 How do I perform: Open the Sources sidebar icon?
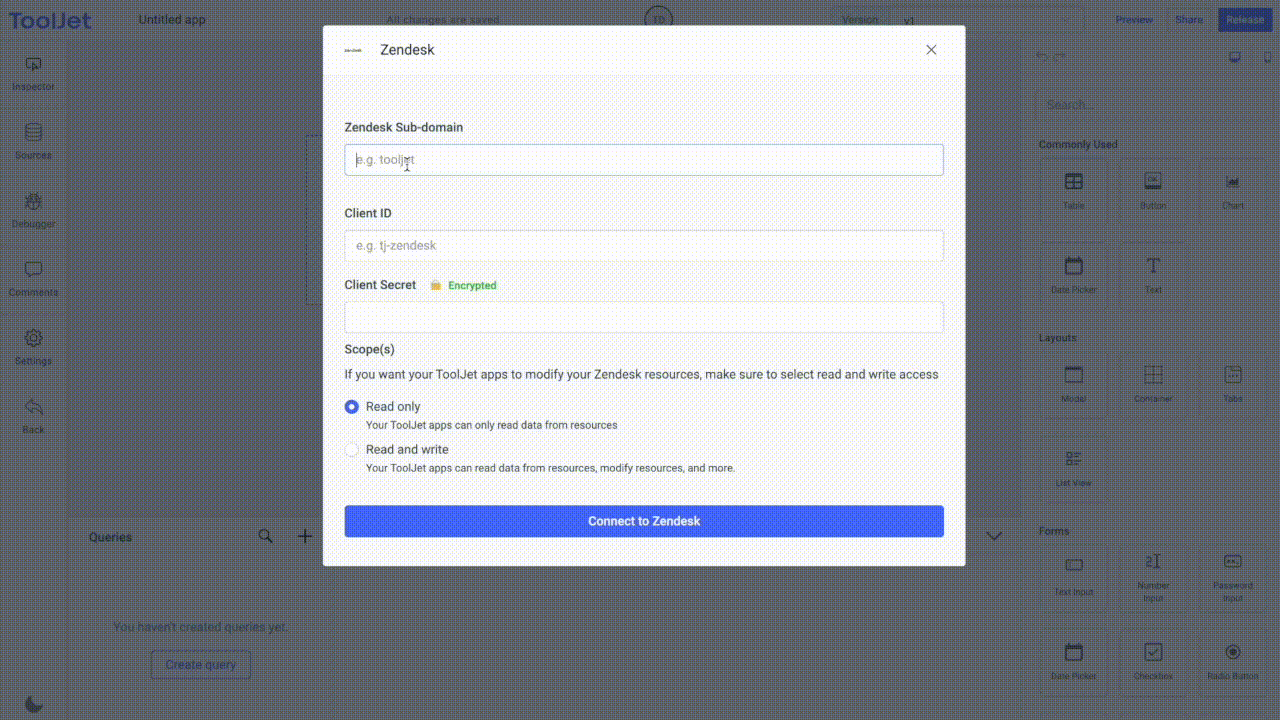coord(33,134)
